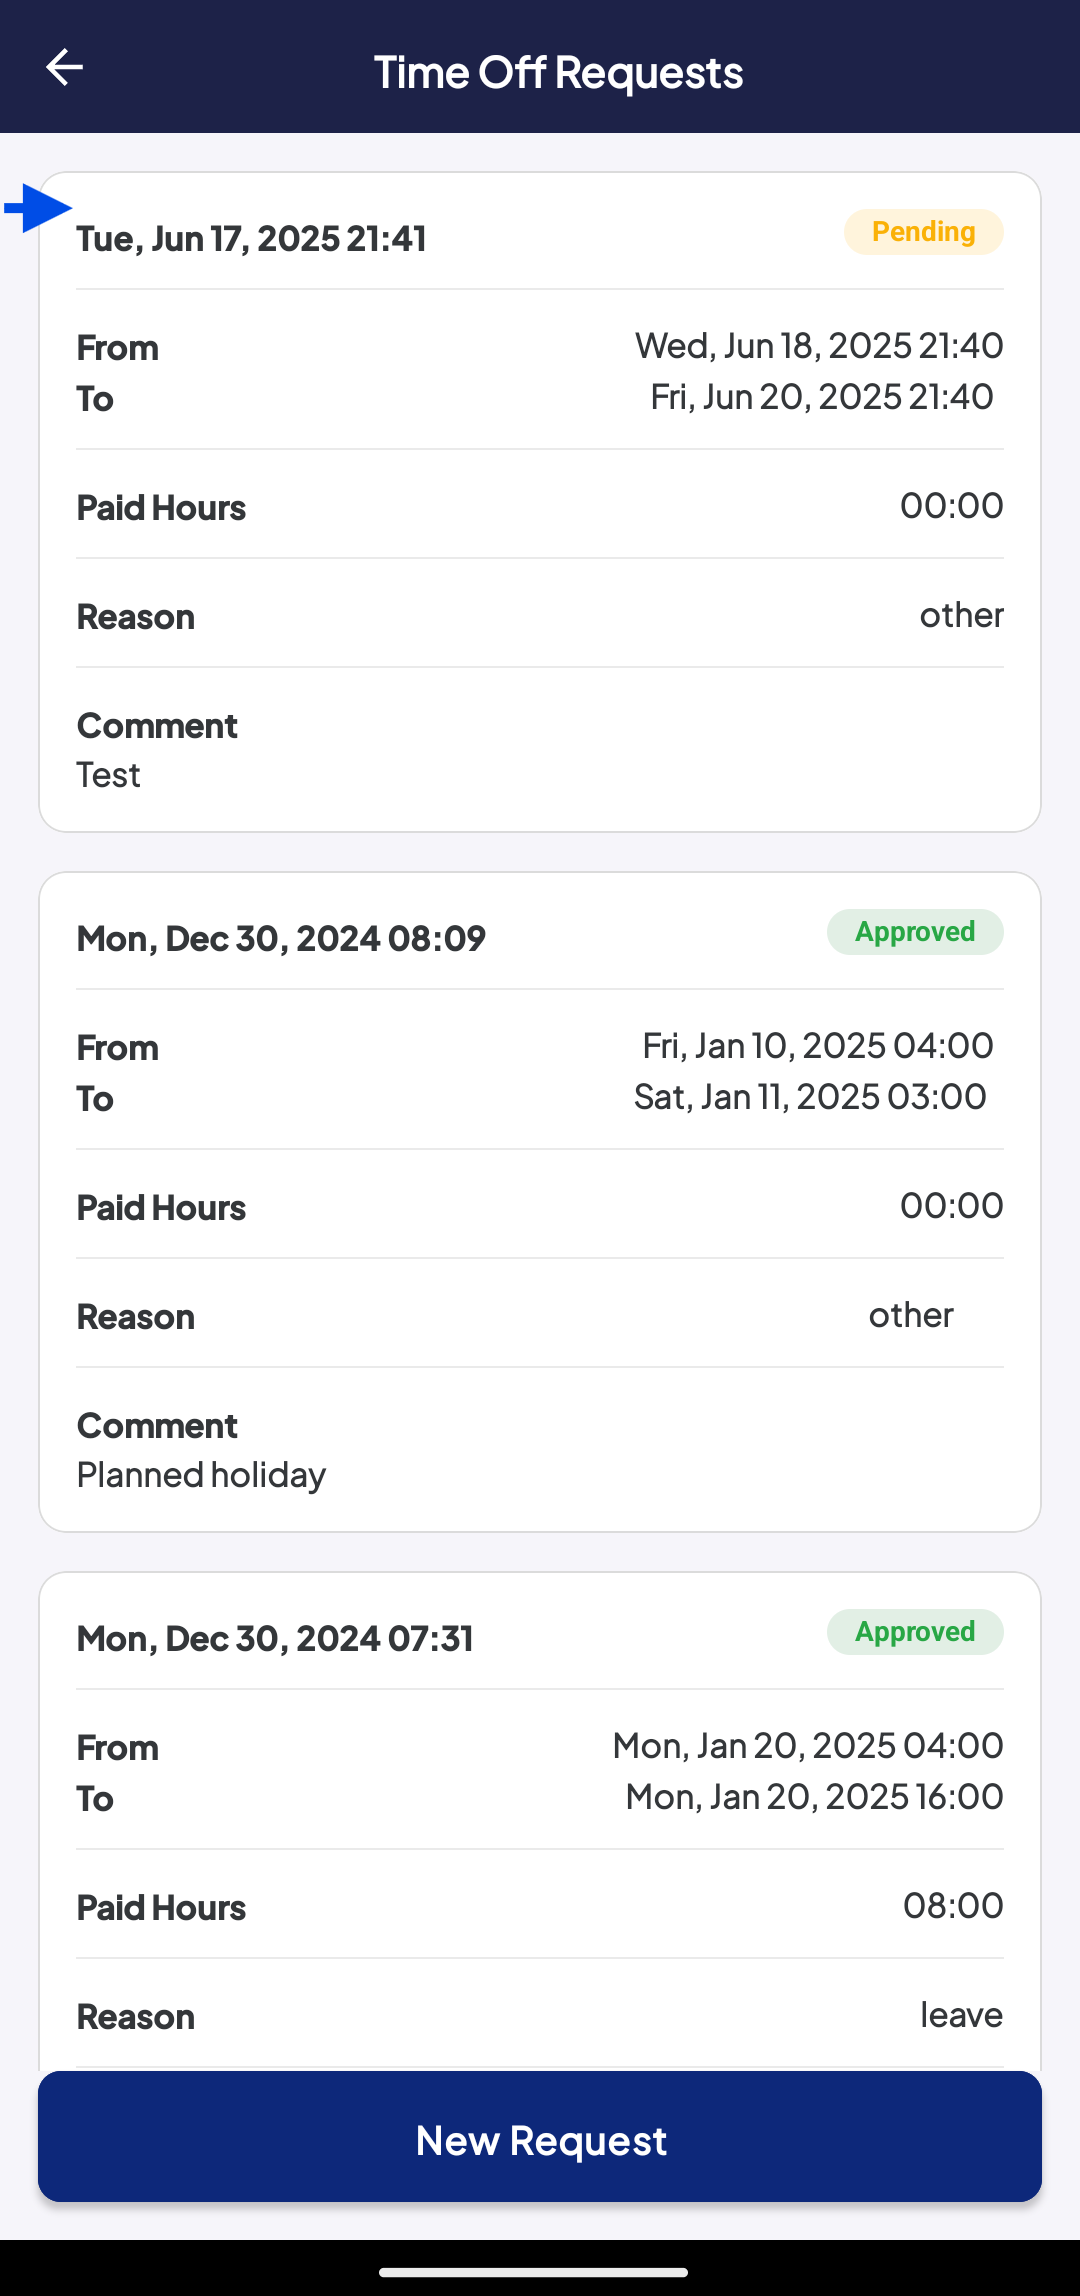Open the Dec 30, 2024 08:09 request

[x=540, y=1202]
